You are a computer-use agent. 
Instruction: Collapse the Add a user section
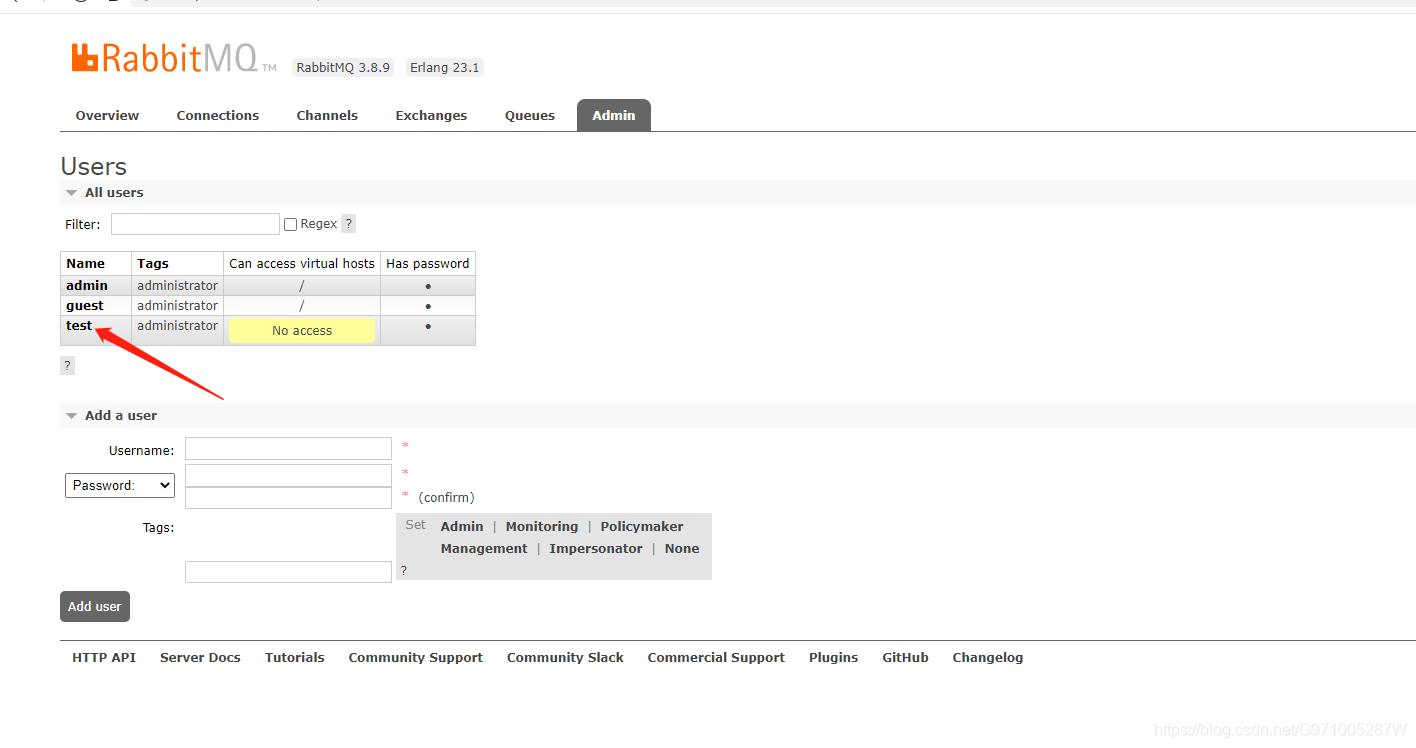pyautogui.click(x=71, y=415)
